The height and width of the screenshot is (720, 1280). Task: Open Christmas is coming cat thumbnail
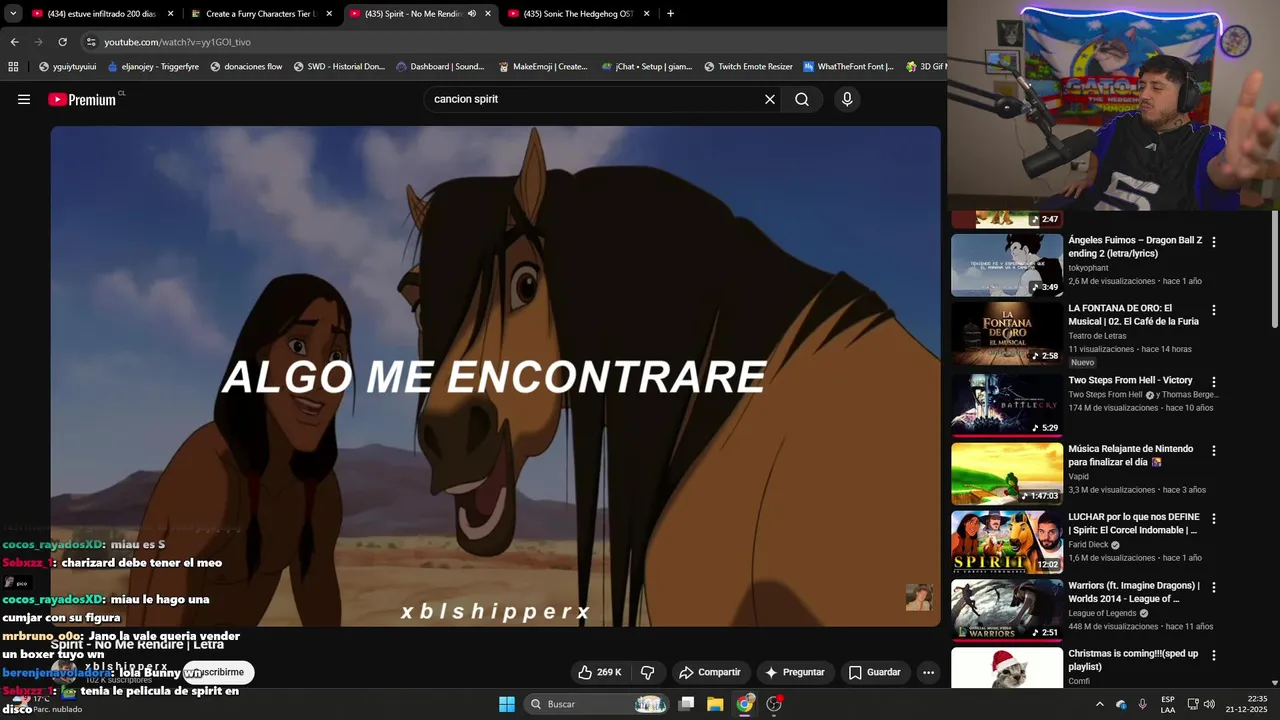point(1007,668)
